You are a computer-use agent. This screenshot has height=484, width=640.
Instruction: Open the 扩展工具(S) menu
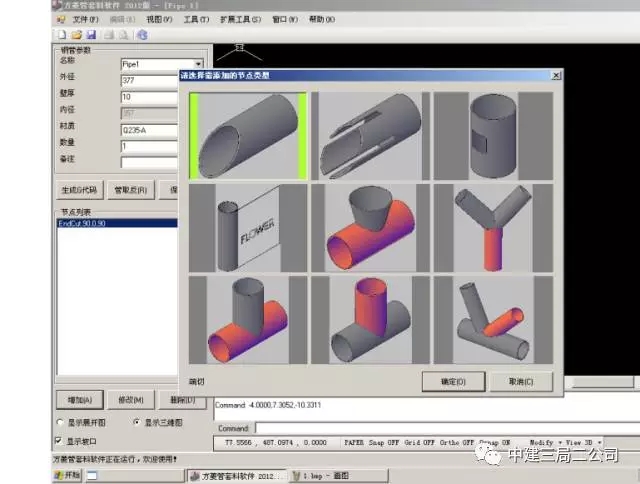241,19
